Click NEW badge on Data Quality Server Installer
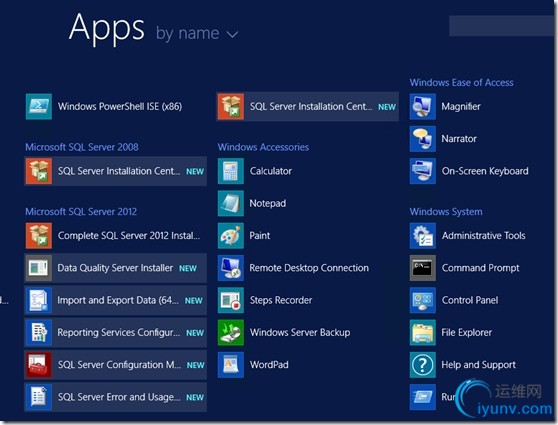This screenshot has width=558, height=425. 188,268
